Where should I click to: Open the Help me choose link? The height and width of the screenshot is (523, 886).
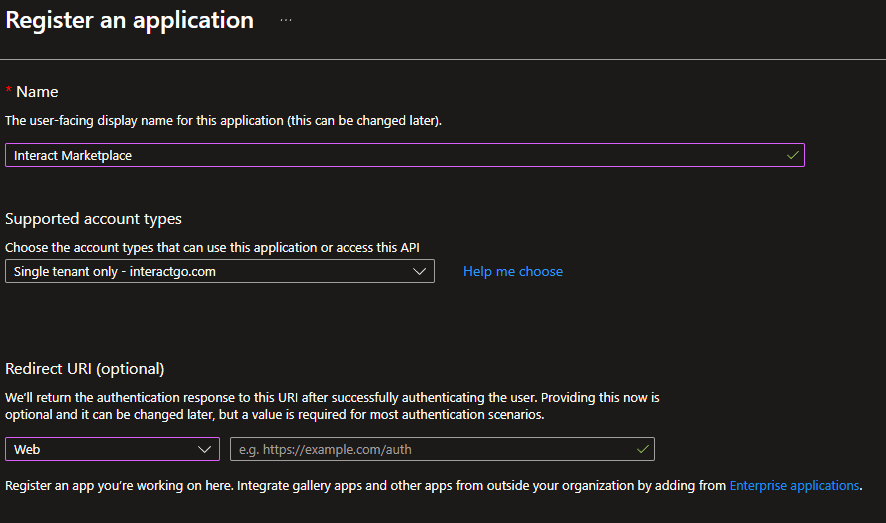513,272
